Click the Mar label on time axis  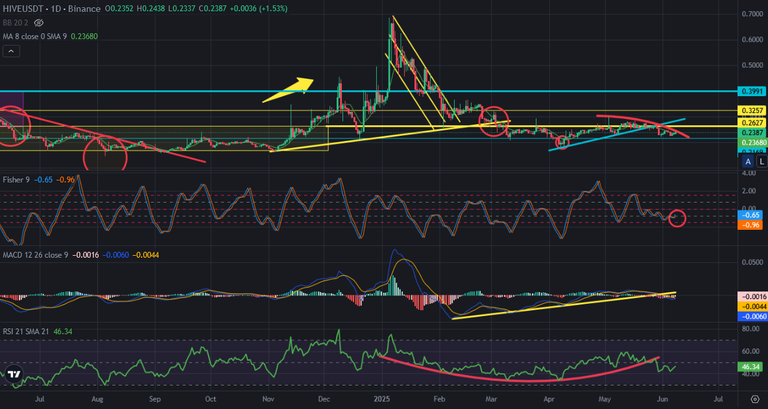[x=492, y=399]
